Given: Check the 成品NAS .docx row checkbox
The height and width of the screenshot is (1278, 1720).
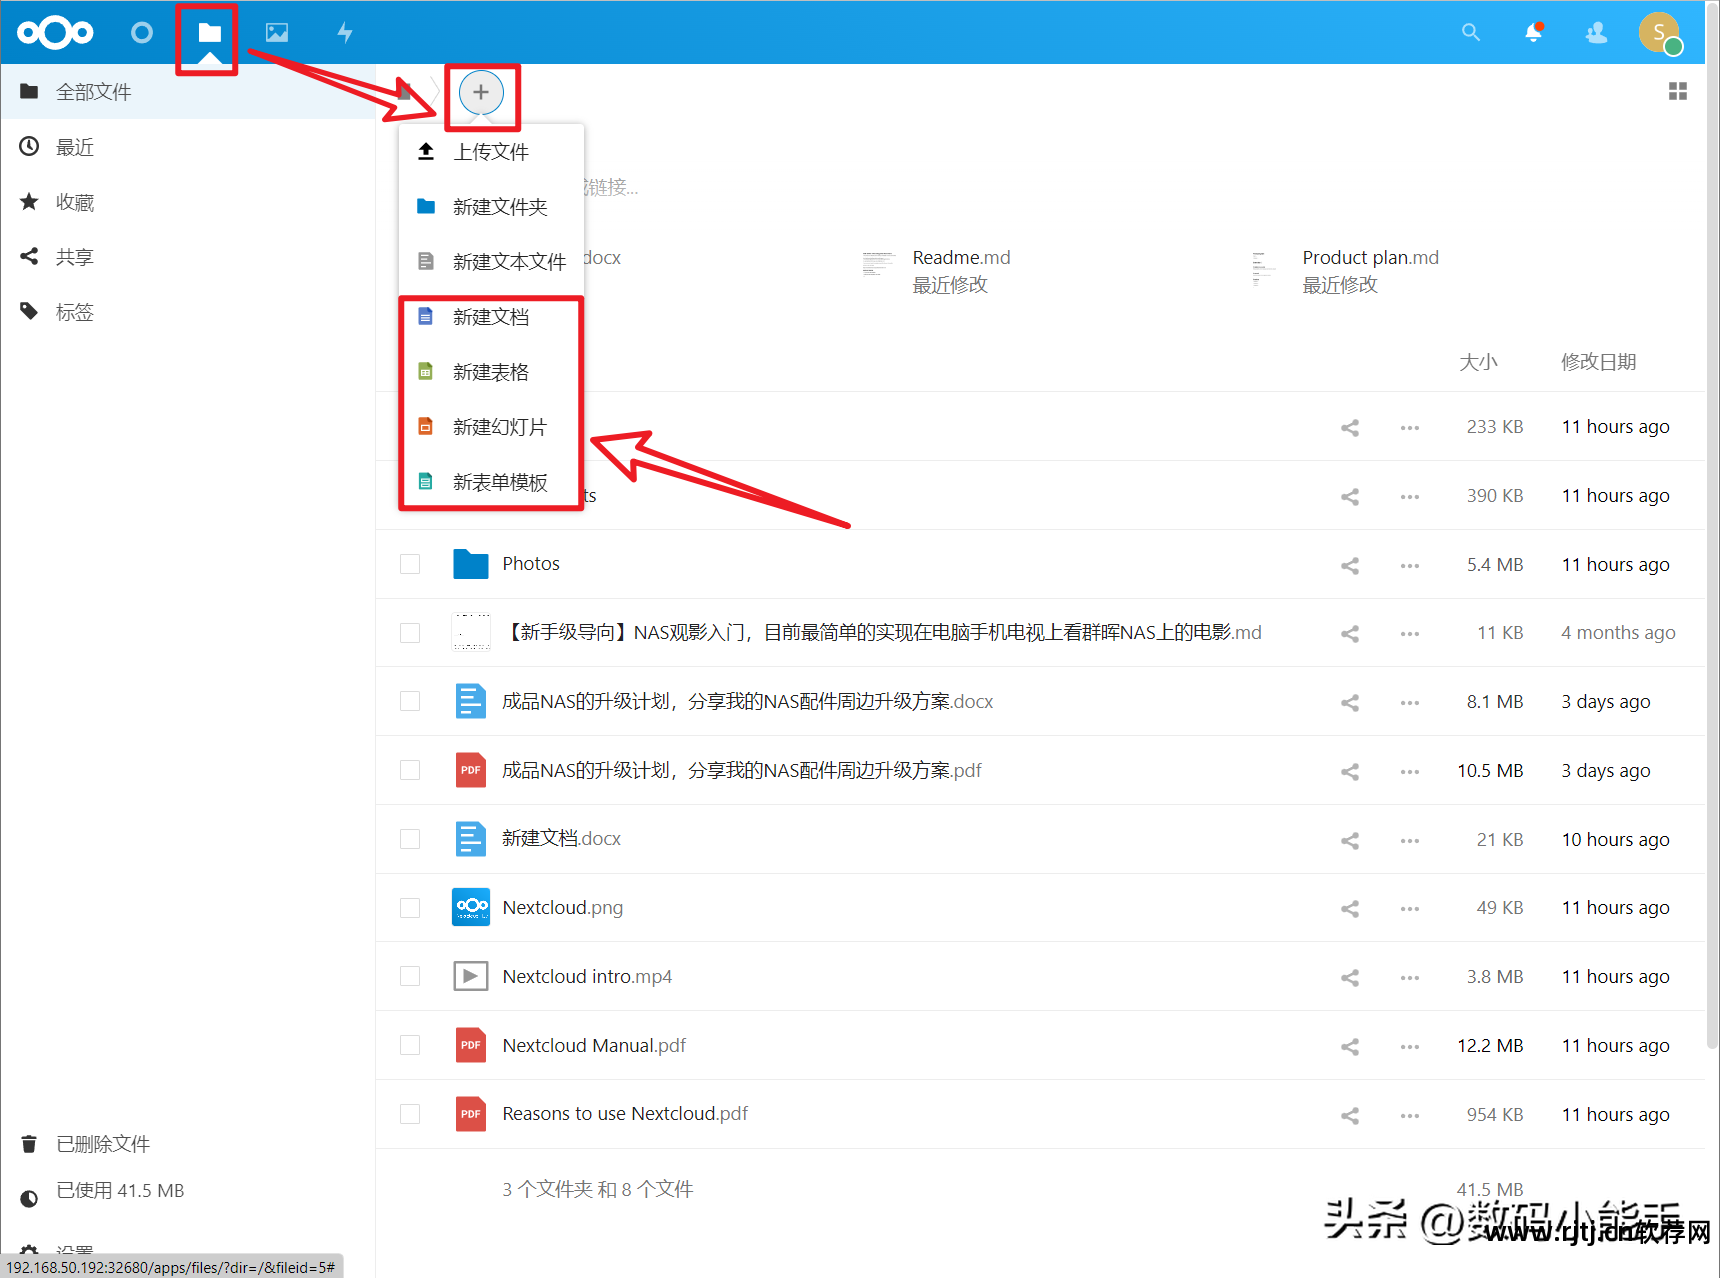Looking at the screenshot, I should pyautogui.click(x=410, y=701).
